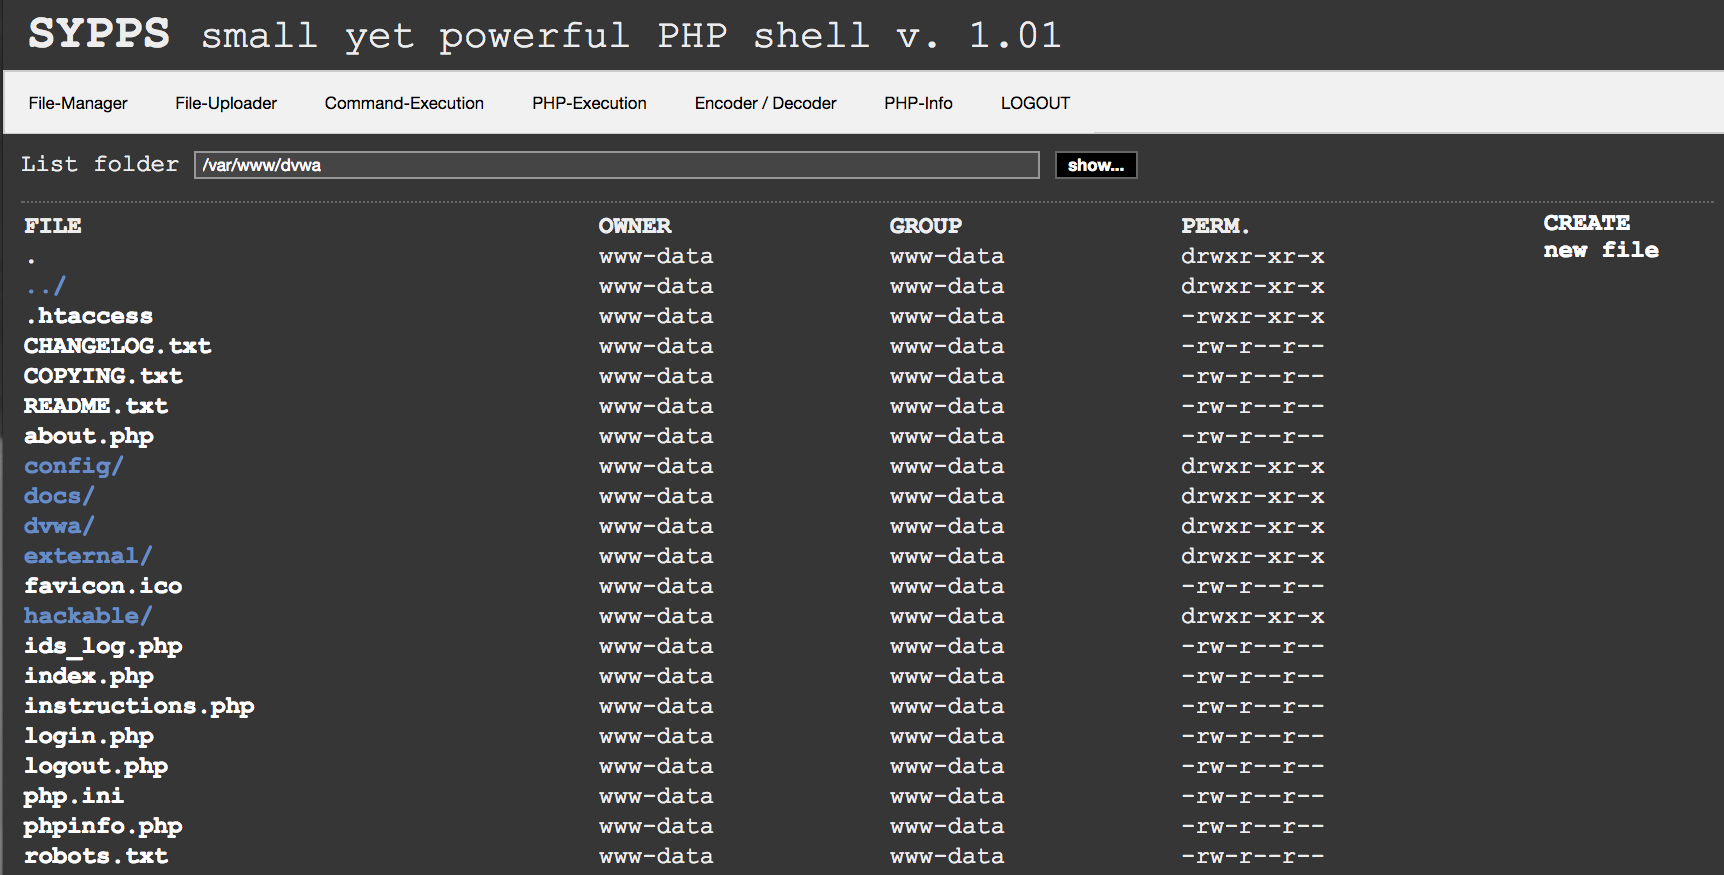
Task: Click the SYPPS title logo text
Action: click(x=99, y=34)
